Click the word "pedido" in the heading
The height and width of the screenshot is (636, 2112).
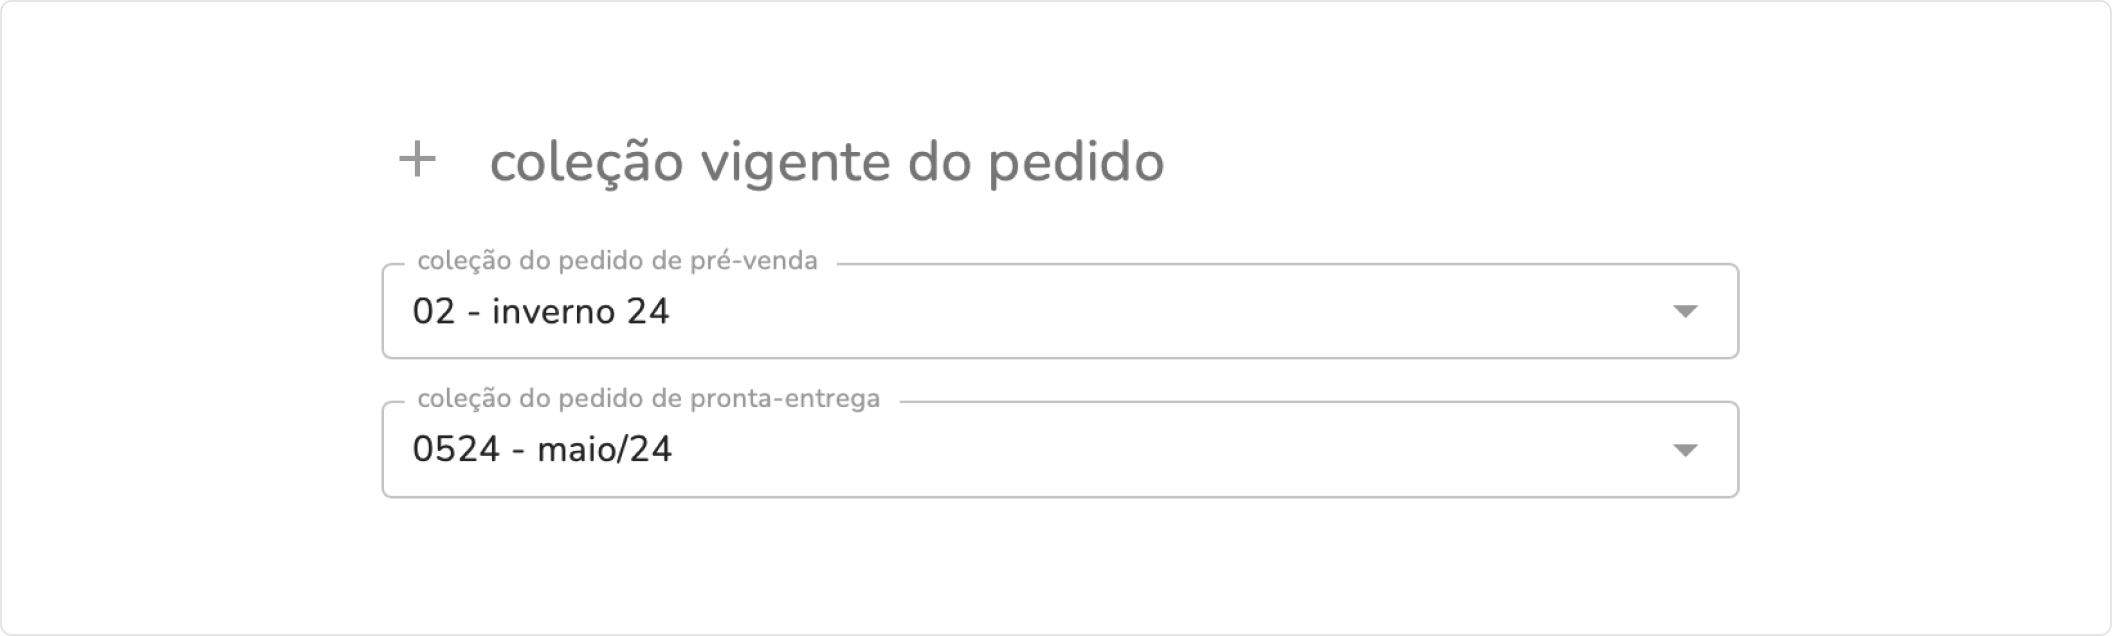click(1076, 162)
